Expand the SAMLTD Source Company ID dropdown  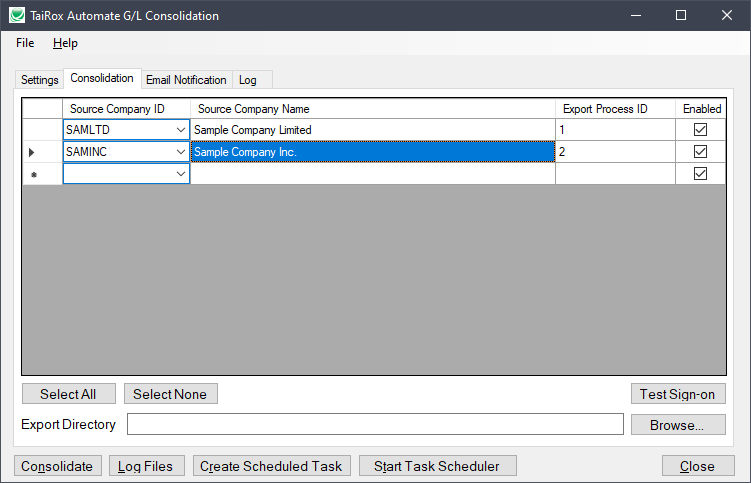point(181,130)
